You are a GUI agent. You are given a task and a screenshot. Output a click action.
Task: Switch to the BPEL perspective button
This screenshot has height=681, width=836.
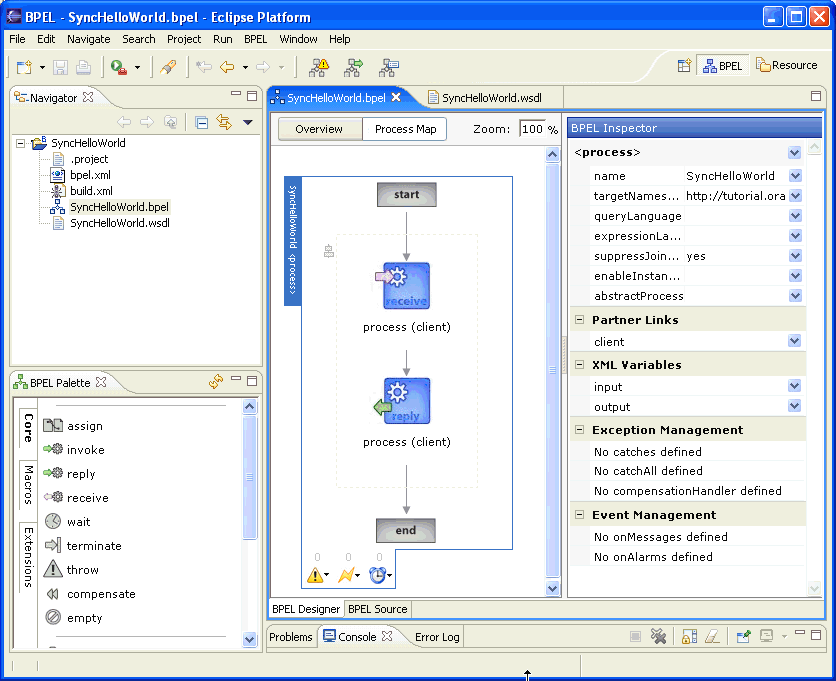coord(722,66)
